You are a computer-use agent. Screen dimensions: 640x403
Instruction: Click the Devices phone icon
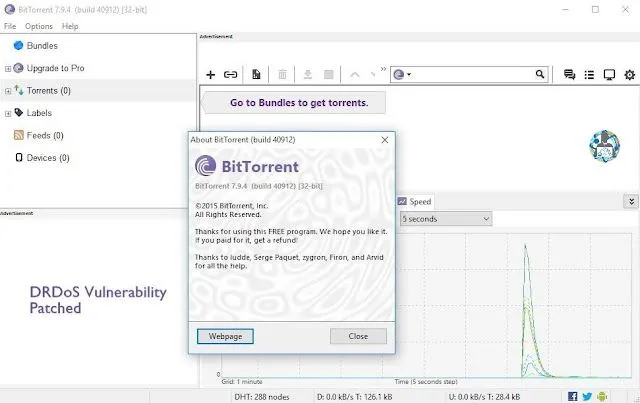point(19,157)
